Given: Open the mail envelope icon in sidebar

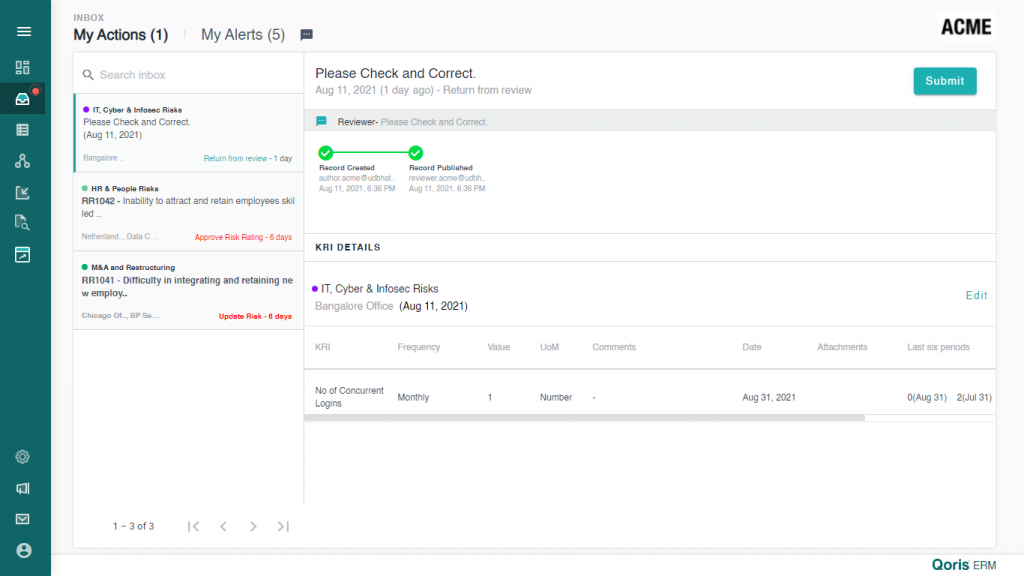Looking at the screenshot, I should pyautogui.click(x=22, y=519).
